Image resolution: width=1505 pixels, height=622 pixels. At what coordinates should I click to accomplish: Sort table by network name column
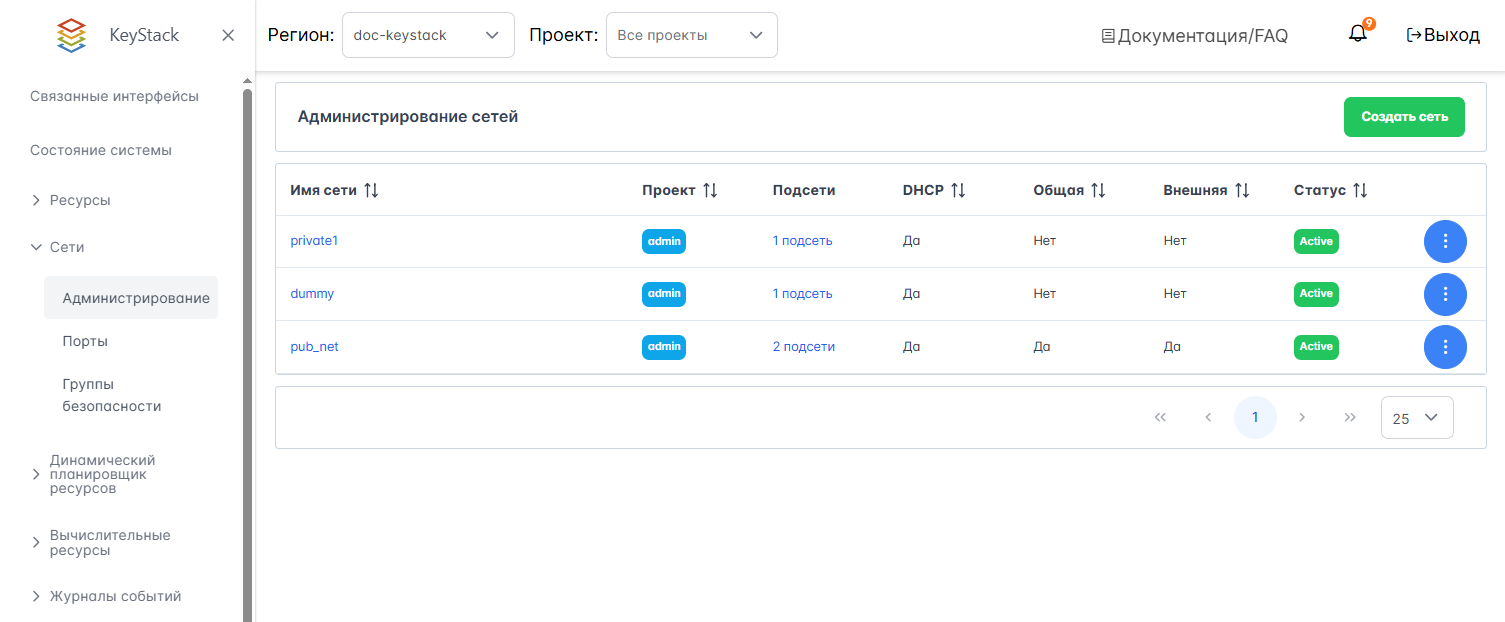pyautogui.click(x=371, y=190)
